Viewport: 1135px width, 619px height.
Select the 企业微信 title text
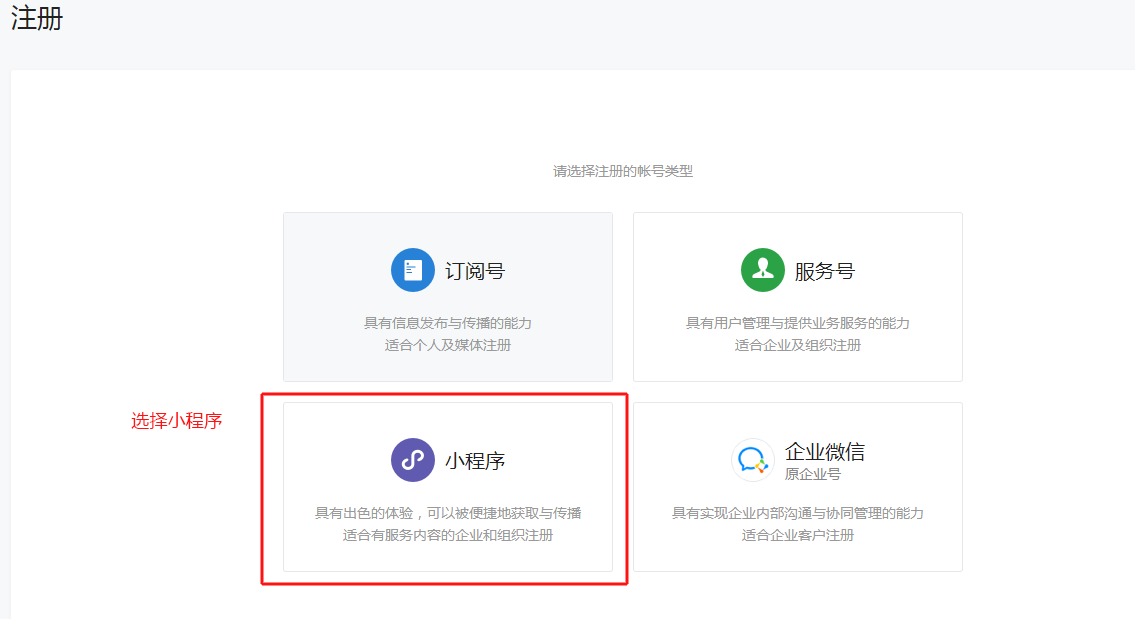[x=824, y=452]
